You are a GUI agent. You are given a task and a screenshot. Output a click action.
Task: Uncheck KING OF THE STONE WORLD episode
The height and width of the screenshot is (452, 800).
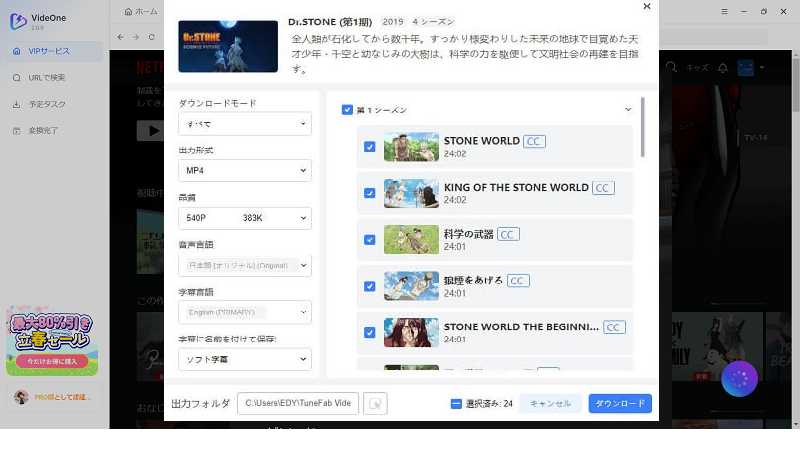370,193
